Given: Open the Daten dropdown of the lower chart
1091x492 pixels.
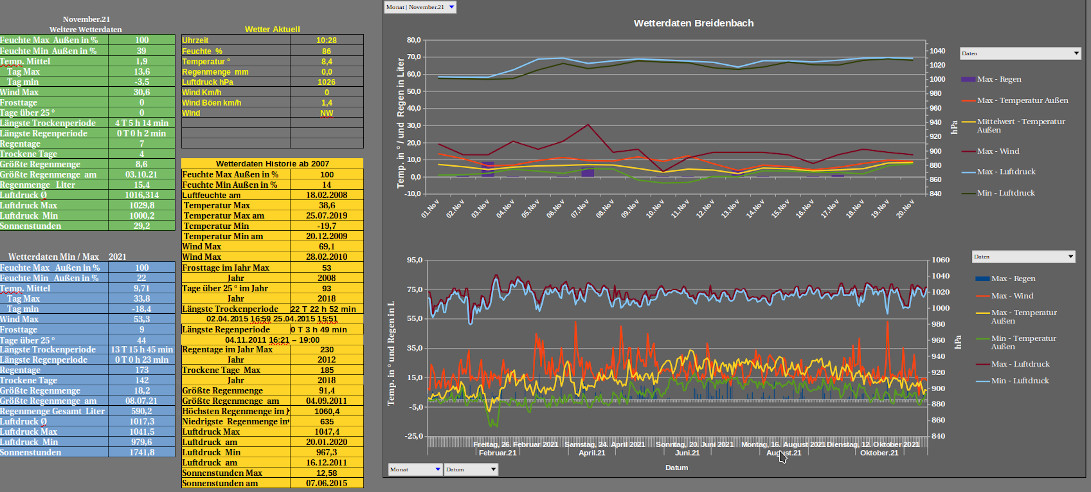Looking at the screenshot, I should point(1023,257).
